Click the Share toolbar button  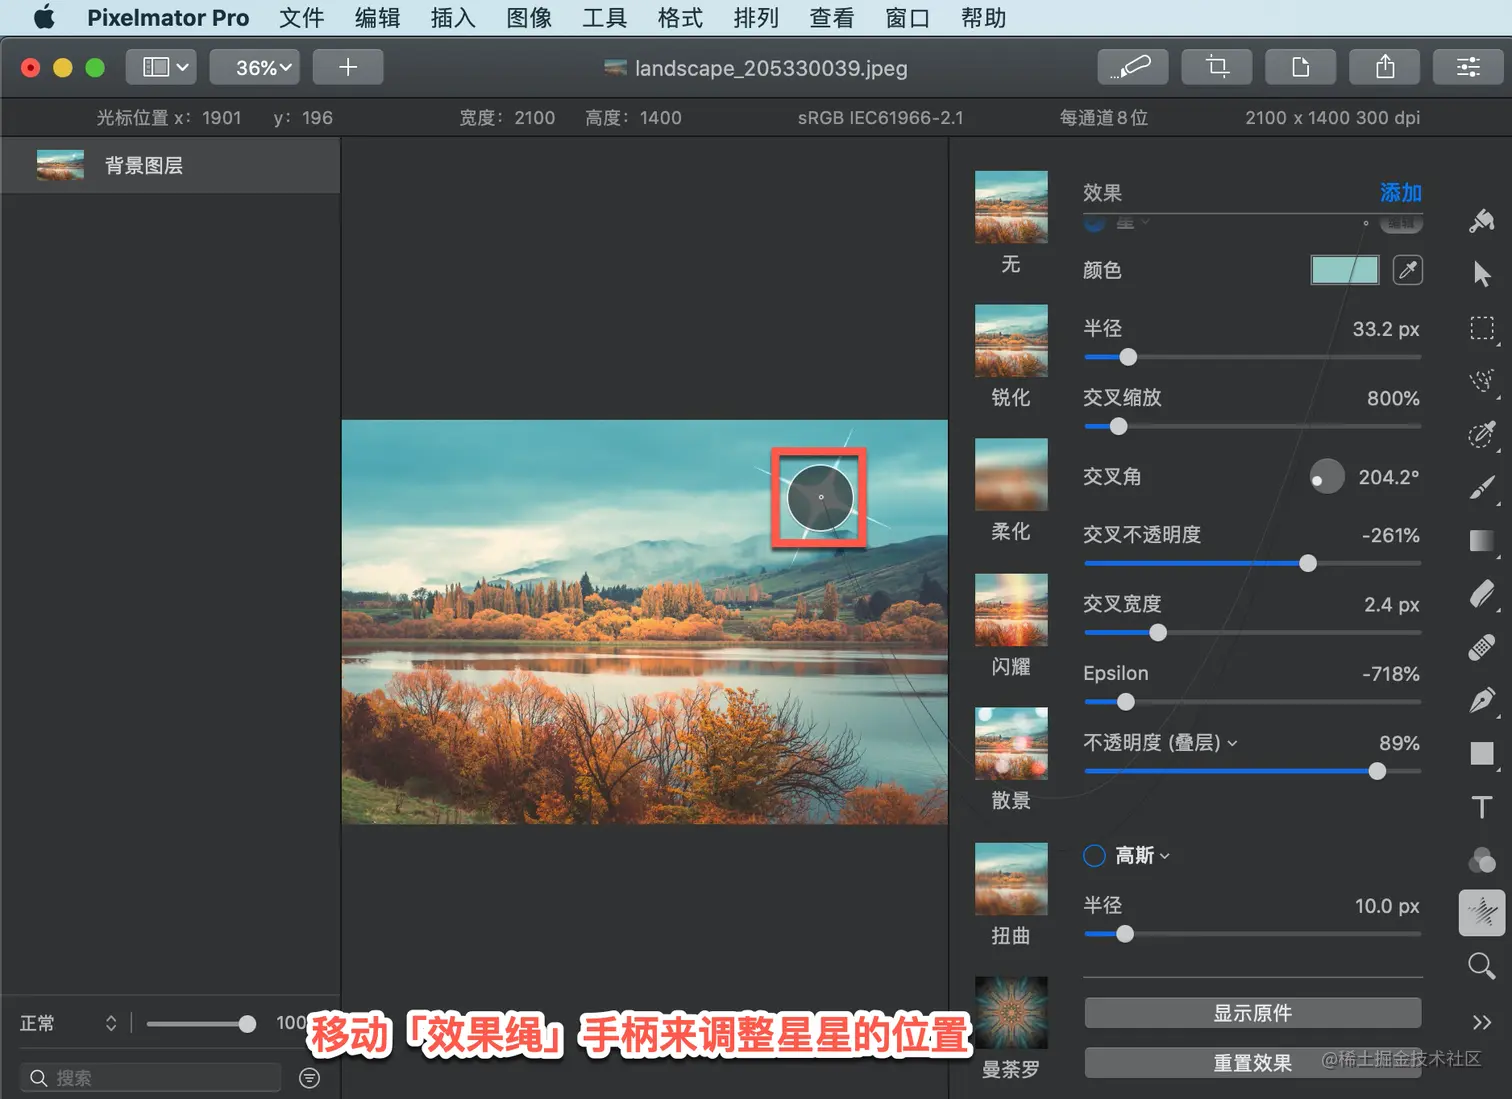1385,67
